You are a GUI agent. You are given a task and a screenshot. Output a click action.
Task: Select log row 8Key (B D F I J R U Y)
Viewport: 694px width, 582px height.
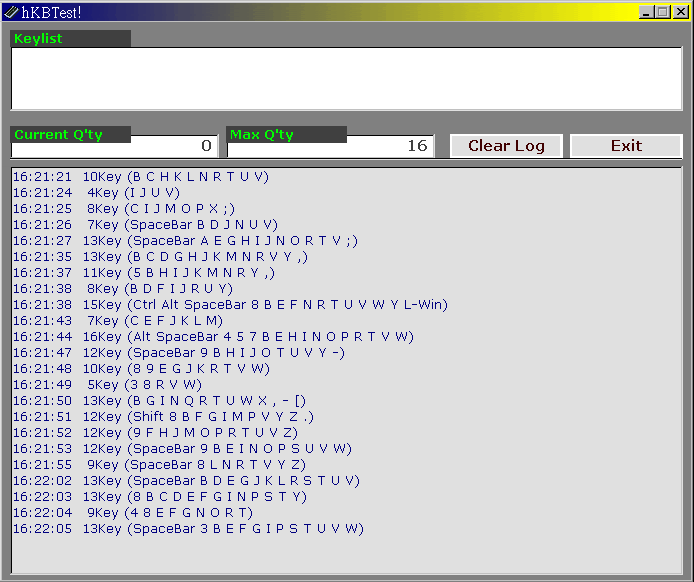(x=123, y=289)
